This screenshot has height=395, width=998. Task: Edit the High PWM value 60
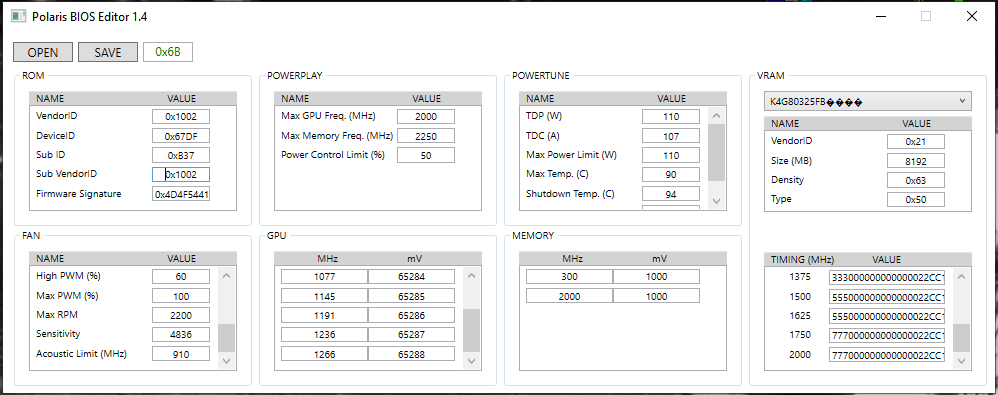[x=181, y=277]
